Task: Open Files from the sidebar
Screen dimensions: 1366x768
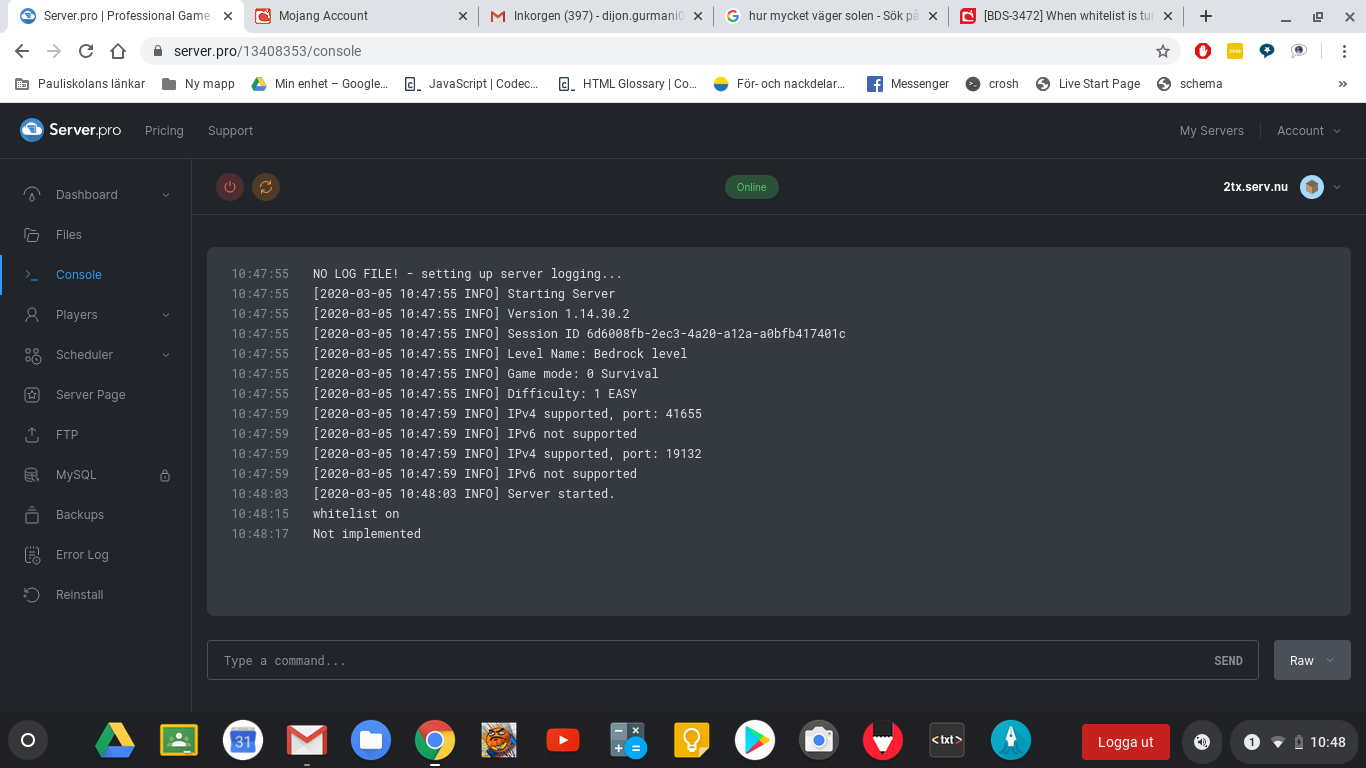Action: click(x=69, y=235)
